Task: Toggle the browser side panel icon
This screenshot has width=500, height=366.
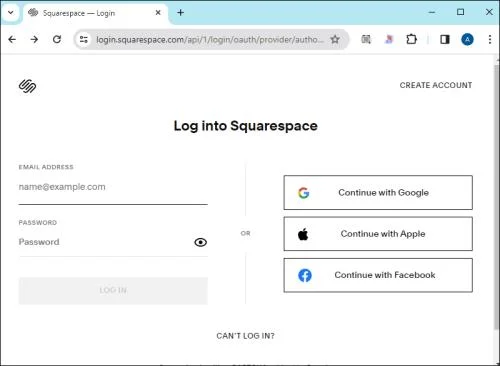Action: pos(445,39)
